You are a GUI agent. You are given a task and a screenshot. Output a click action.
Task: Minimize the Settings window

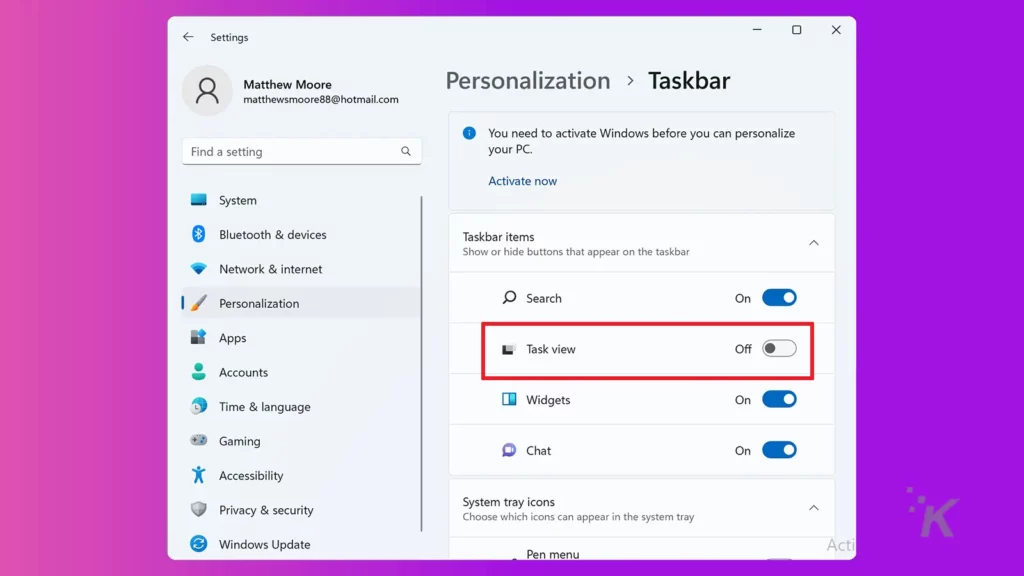pos(757,29)
